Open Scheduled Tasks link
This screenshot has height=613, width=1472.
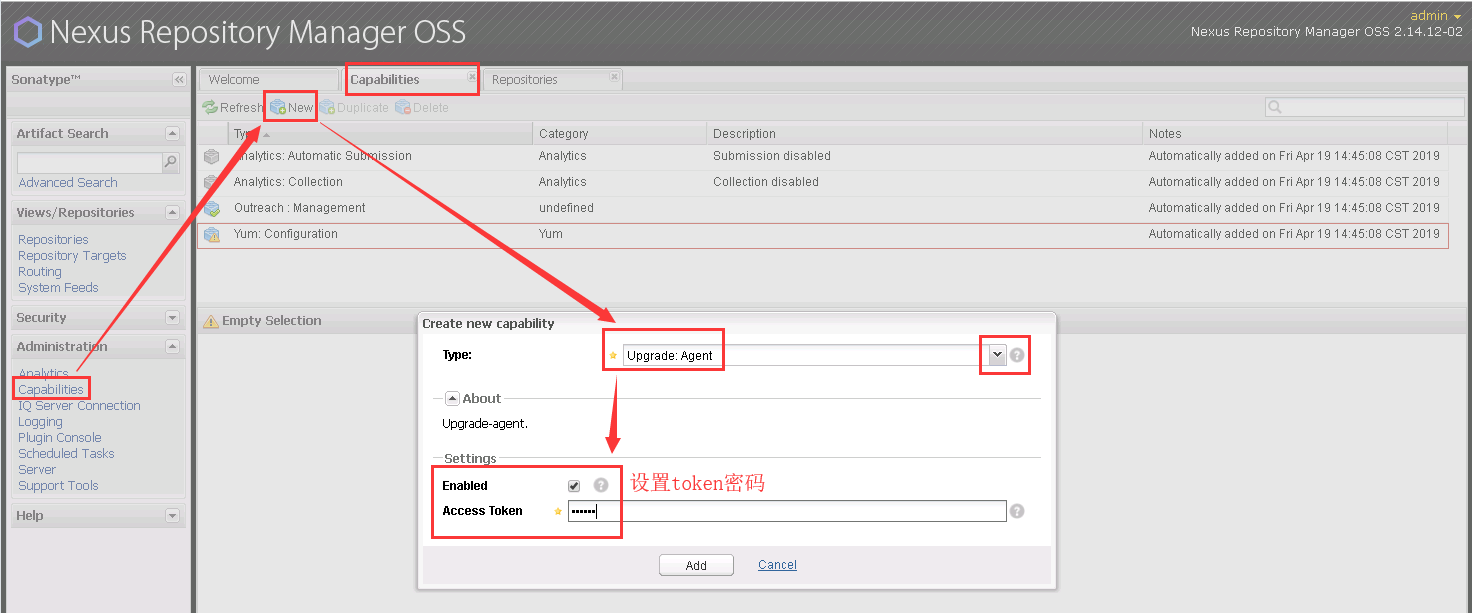point(66,454)
